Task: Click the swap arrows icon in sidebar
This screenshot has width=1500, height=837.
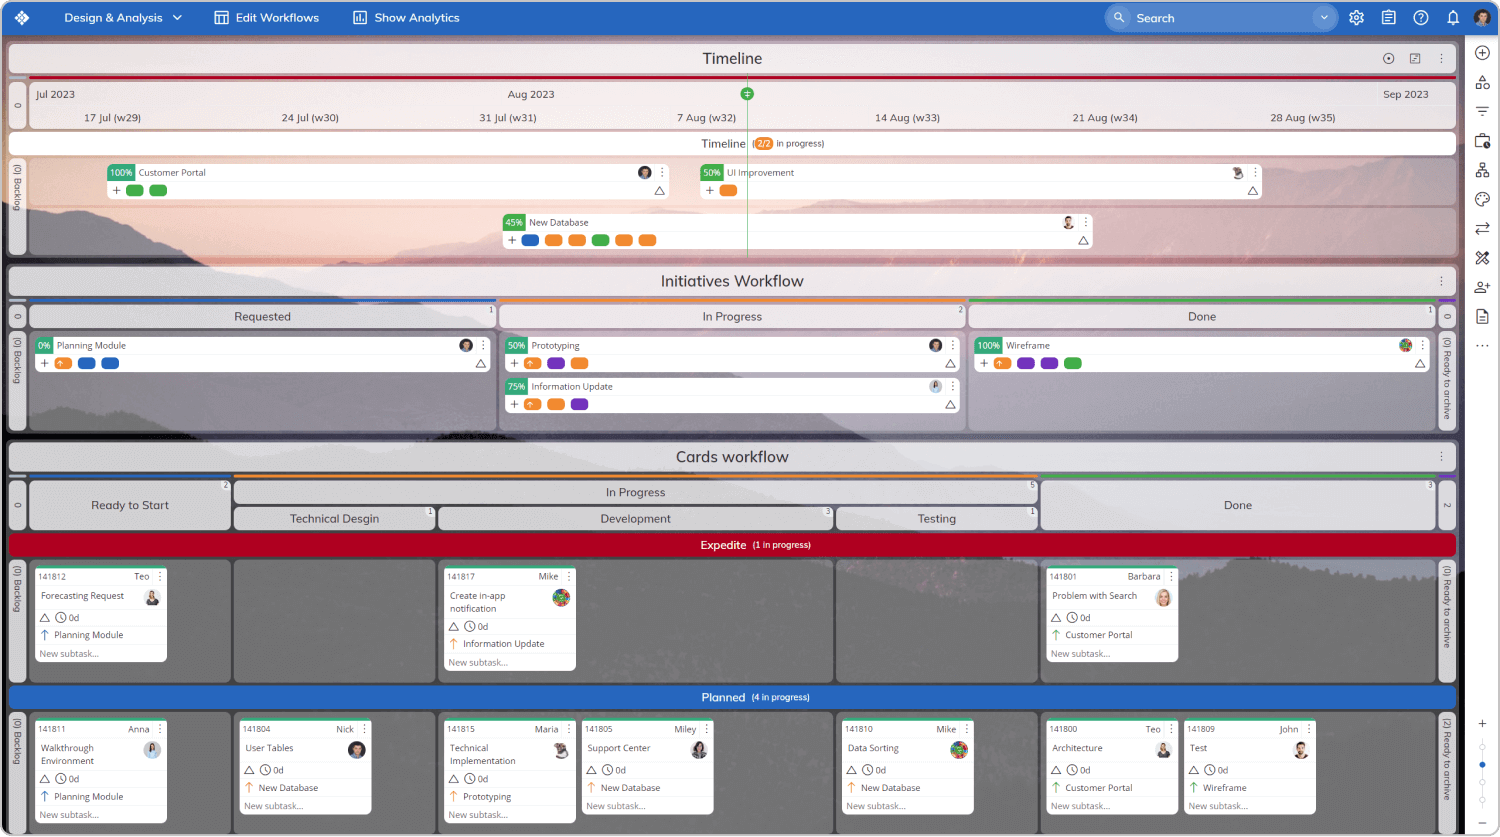Action: pos(1482,229)
